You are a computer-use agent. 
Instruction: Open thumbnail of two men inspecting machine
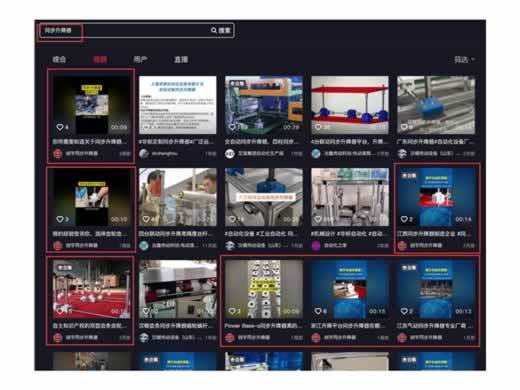click(178, 197)
